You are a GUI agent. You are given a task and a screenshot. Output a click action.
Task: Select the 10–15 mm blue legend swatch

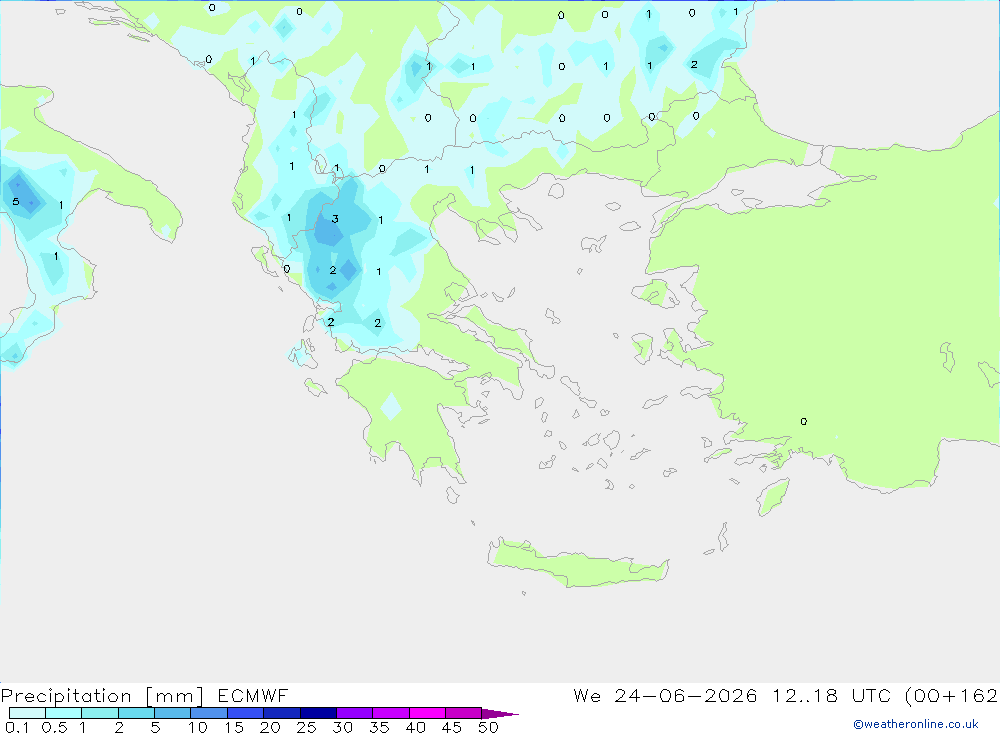coord(209,713)
